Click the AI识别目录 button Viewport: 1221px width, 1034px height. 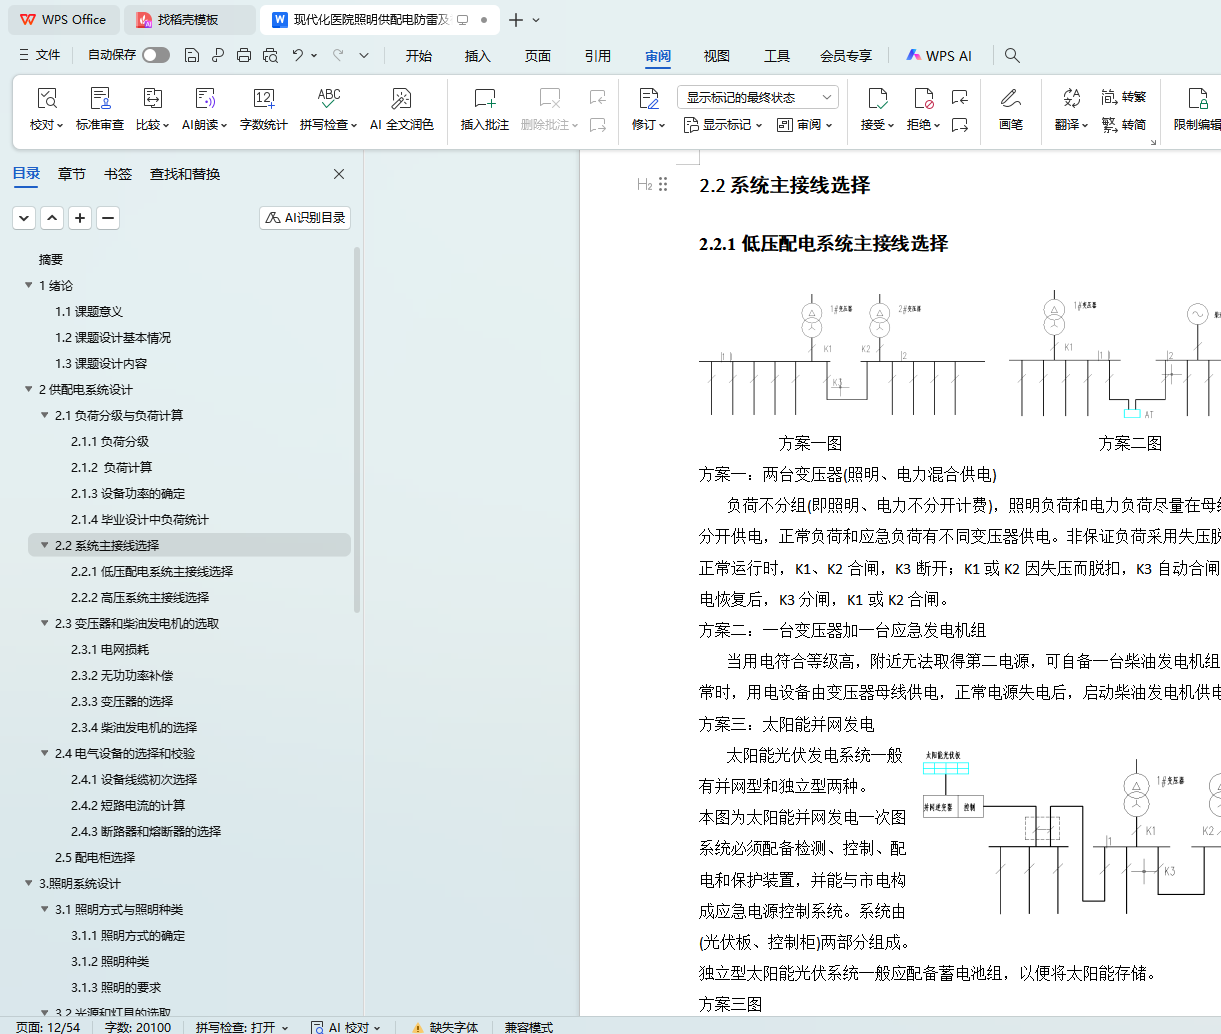pos(305,218)
